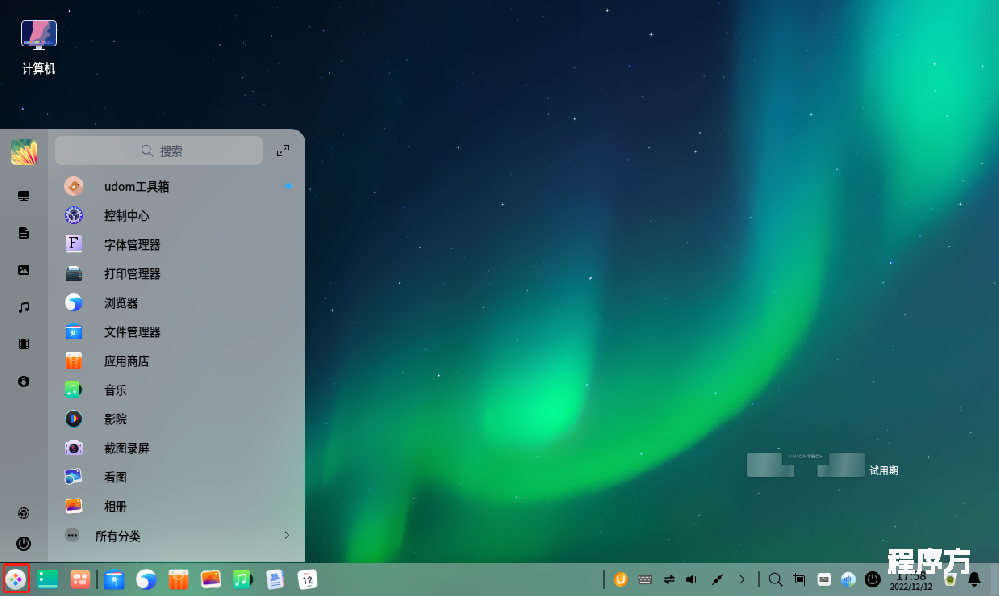999x596 pixels.
Task: Click the clock showing 2022/12/12
Action: point(911,581)
